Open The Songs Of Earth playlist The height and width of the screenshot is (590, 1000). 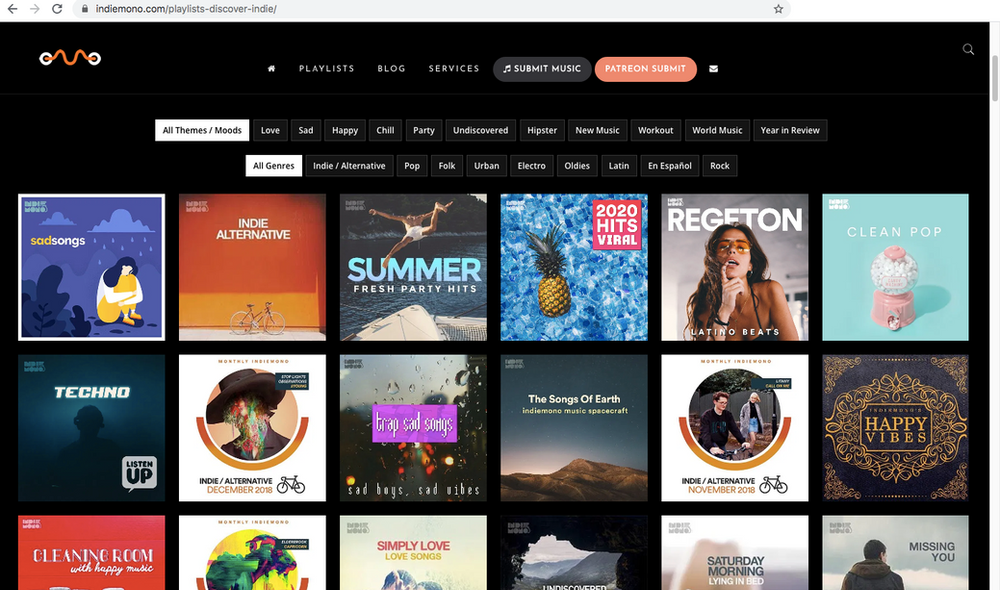[574, 428]
